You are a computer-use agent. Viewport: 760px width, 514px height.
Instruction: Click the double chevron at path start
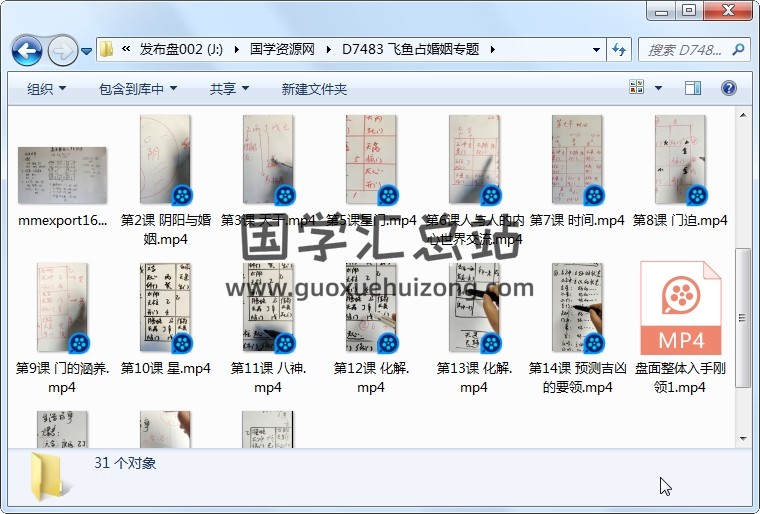pyautogui.click(x=126, y=49)
